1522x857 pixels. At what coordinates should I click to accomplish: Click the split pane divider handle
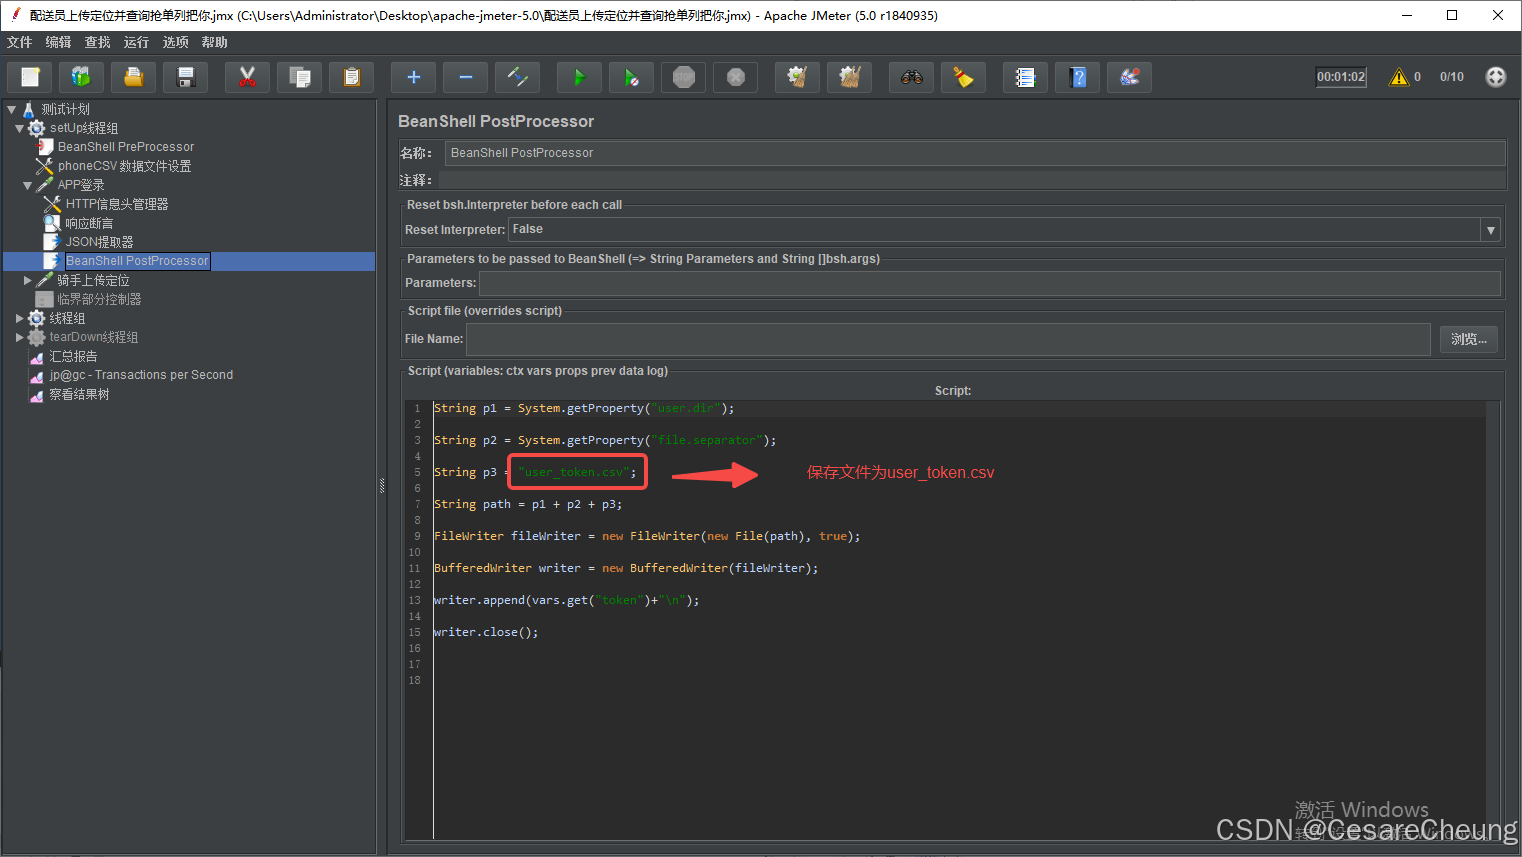coord(382,486)
